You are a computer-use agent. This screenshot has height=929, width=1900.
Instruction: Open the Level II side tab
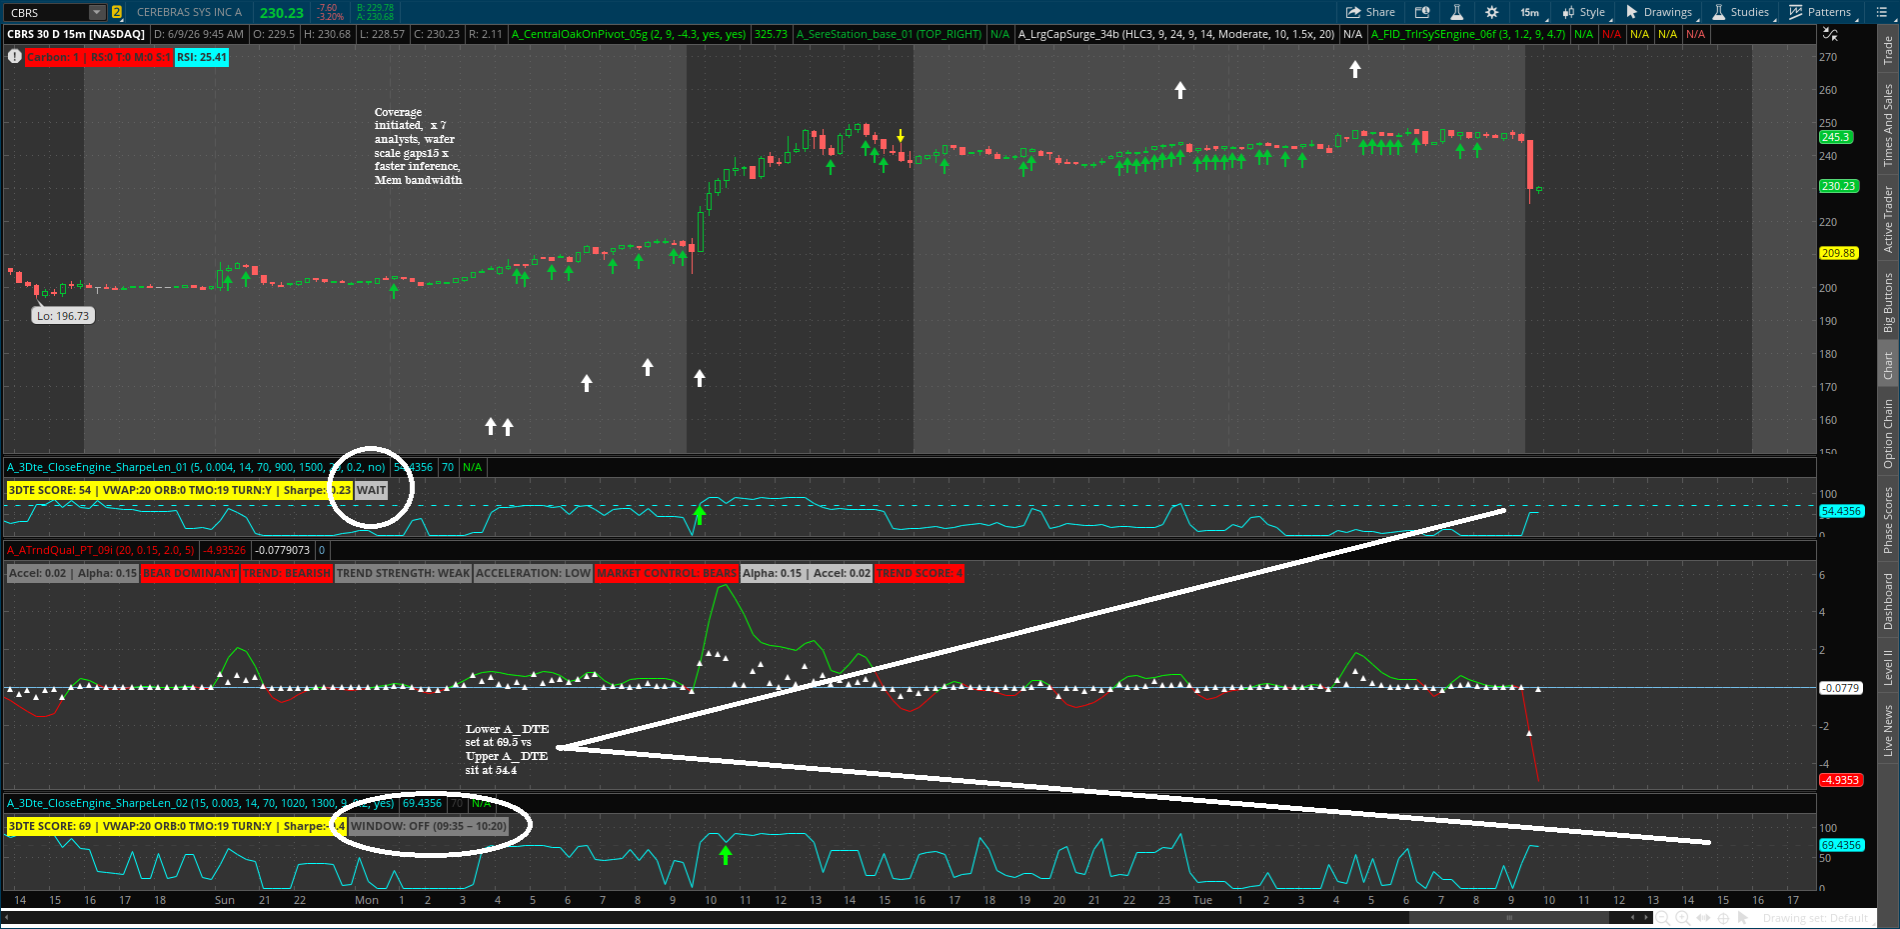coord(1888,667)
